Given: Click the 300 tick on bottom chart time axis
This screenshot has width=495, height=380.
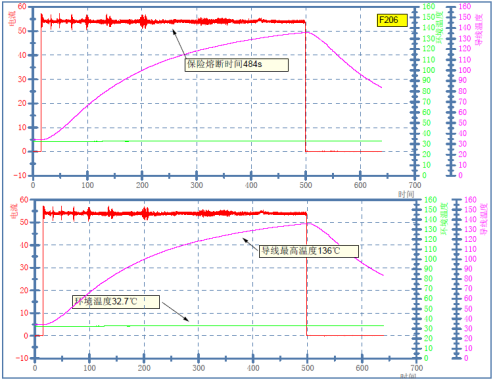Looking at the screenshot, I should [x=199, y=368].
